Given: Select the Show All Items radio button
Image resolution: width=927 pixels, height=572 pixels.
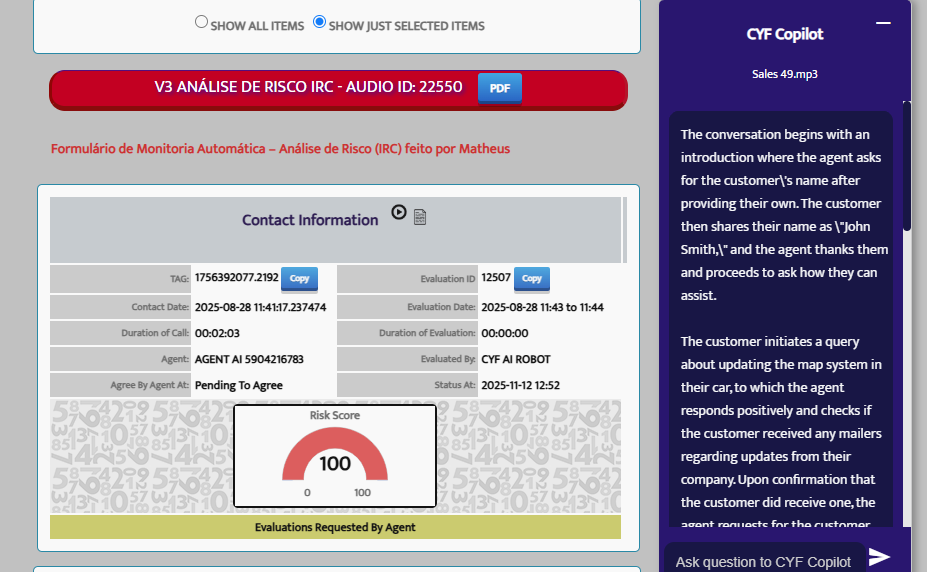Looking at the screenshot, I should (x=201, y=21).
